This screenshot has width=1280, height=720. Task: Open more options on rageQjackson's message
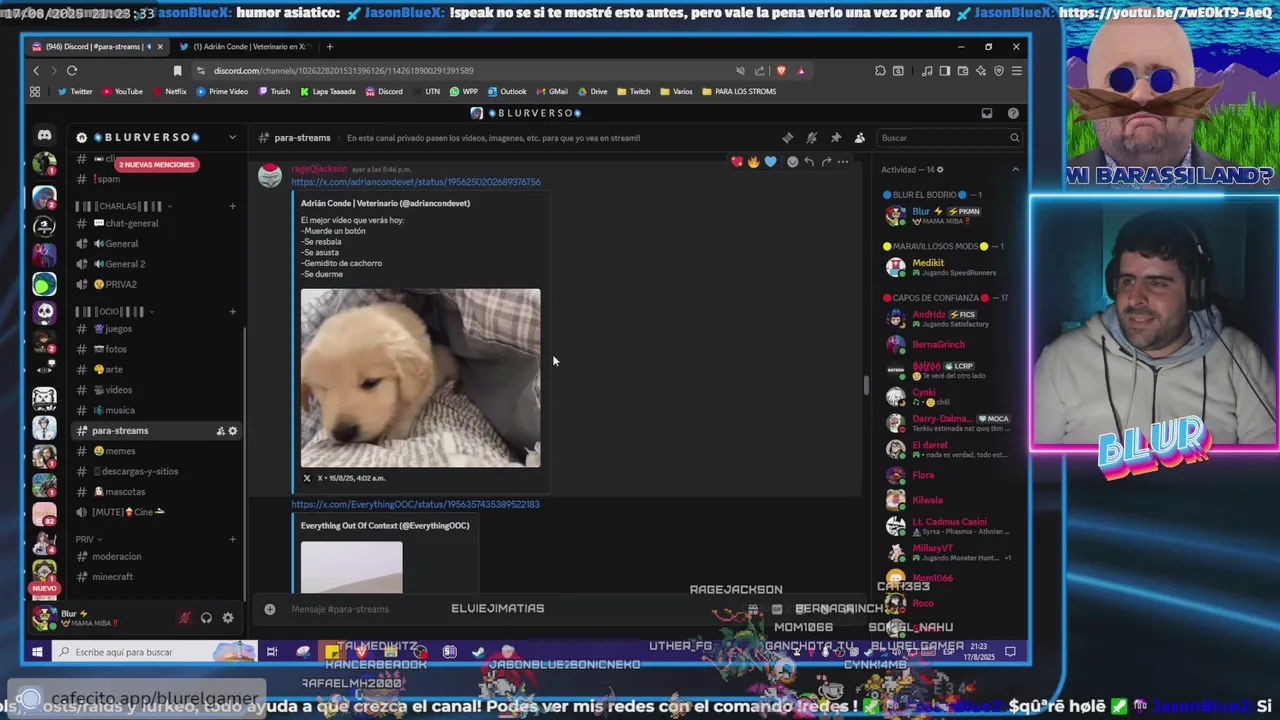(x=843, y=161)
